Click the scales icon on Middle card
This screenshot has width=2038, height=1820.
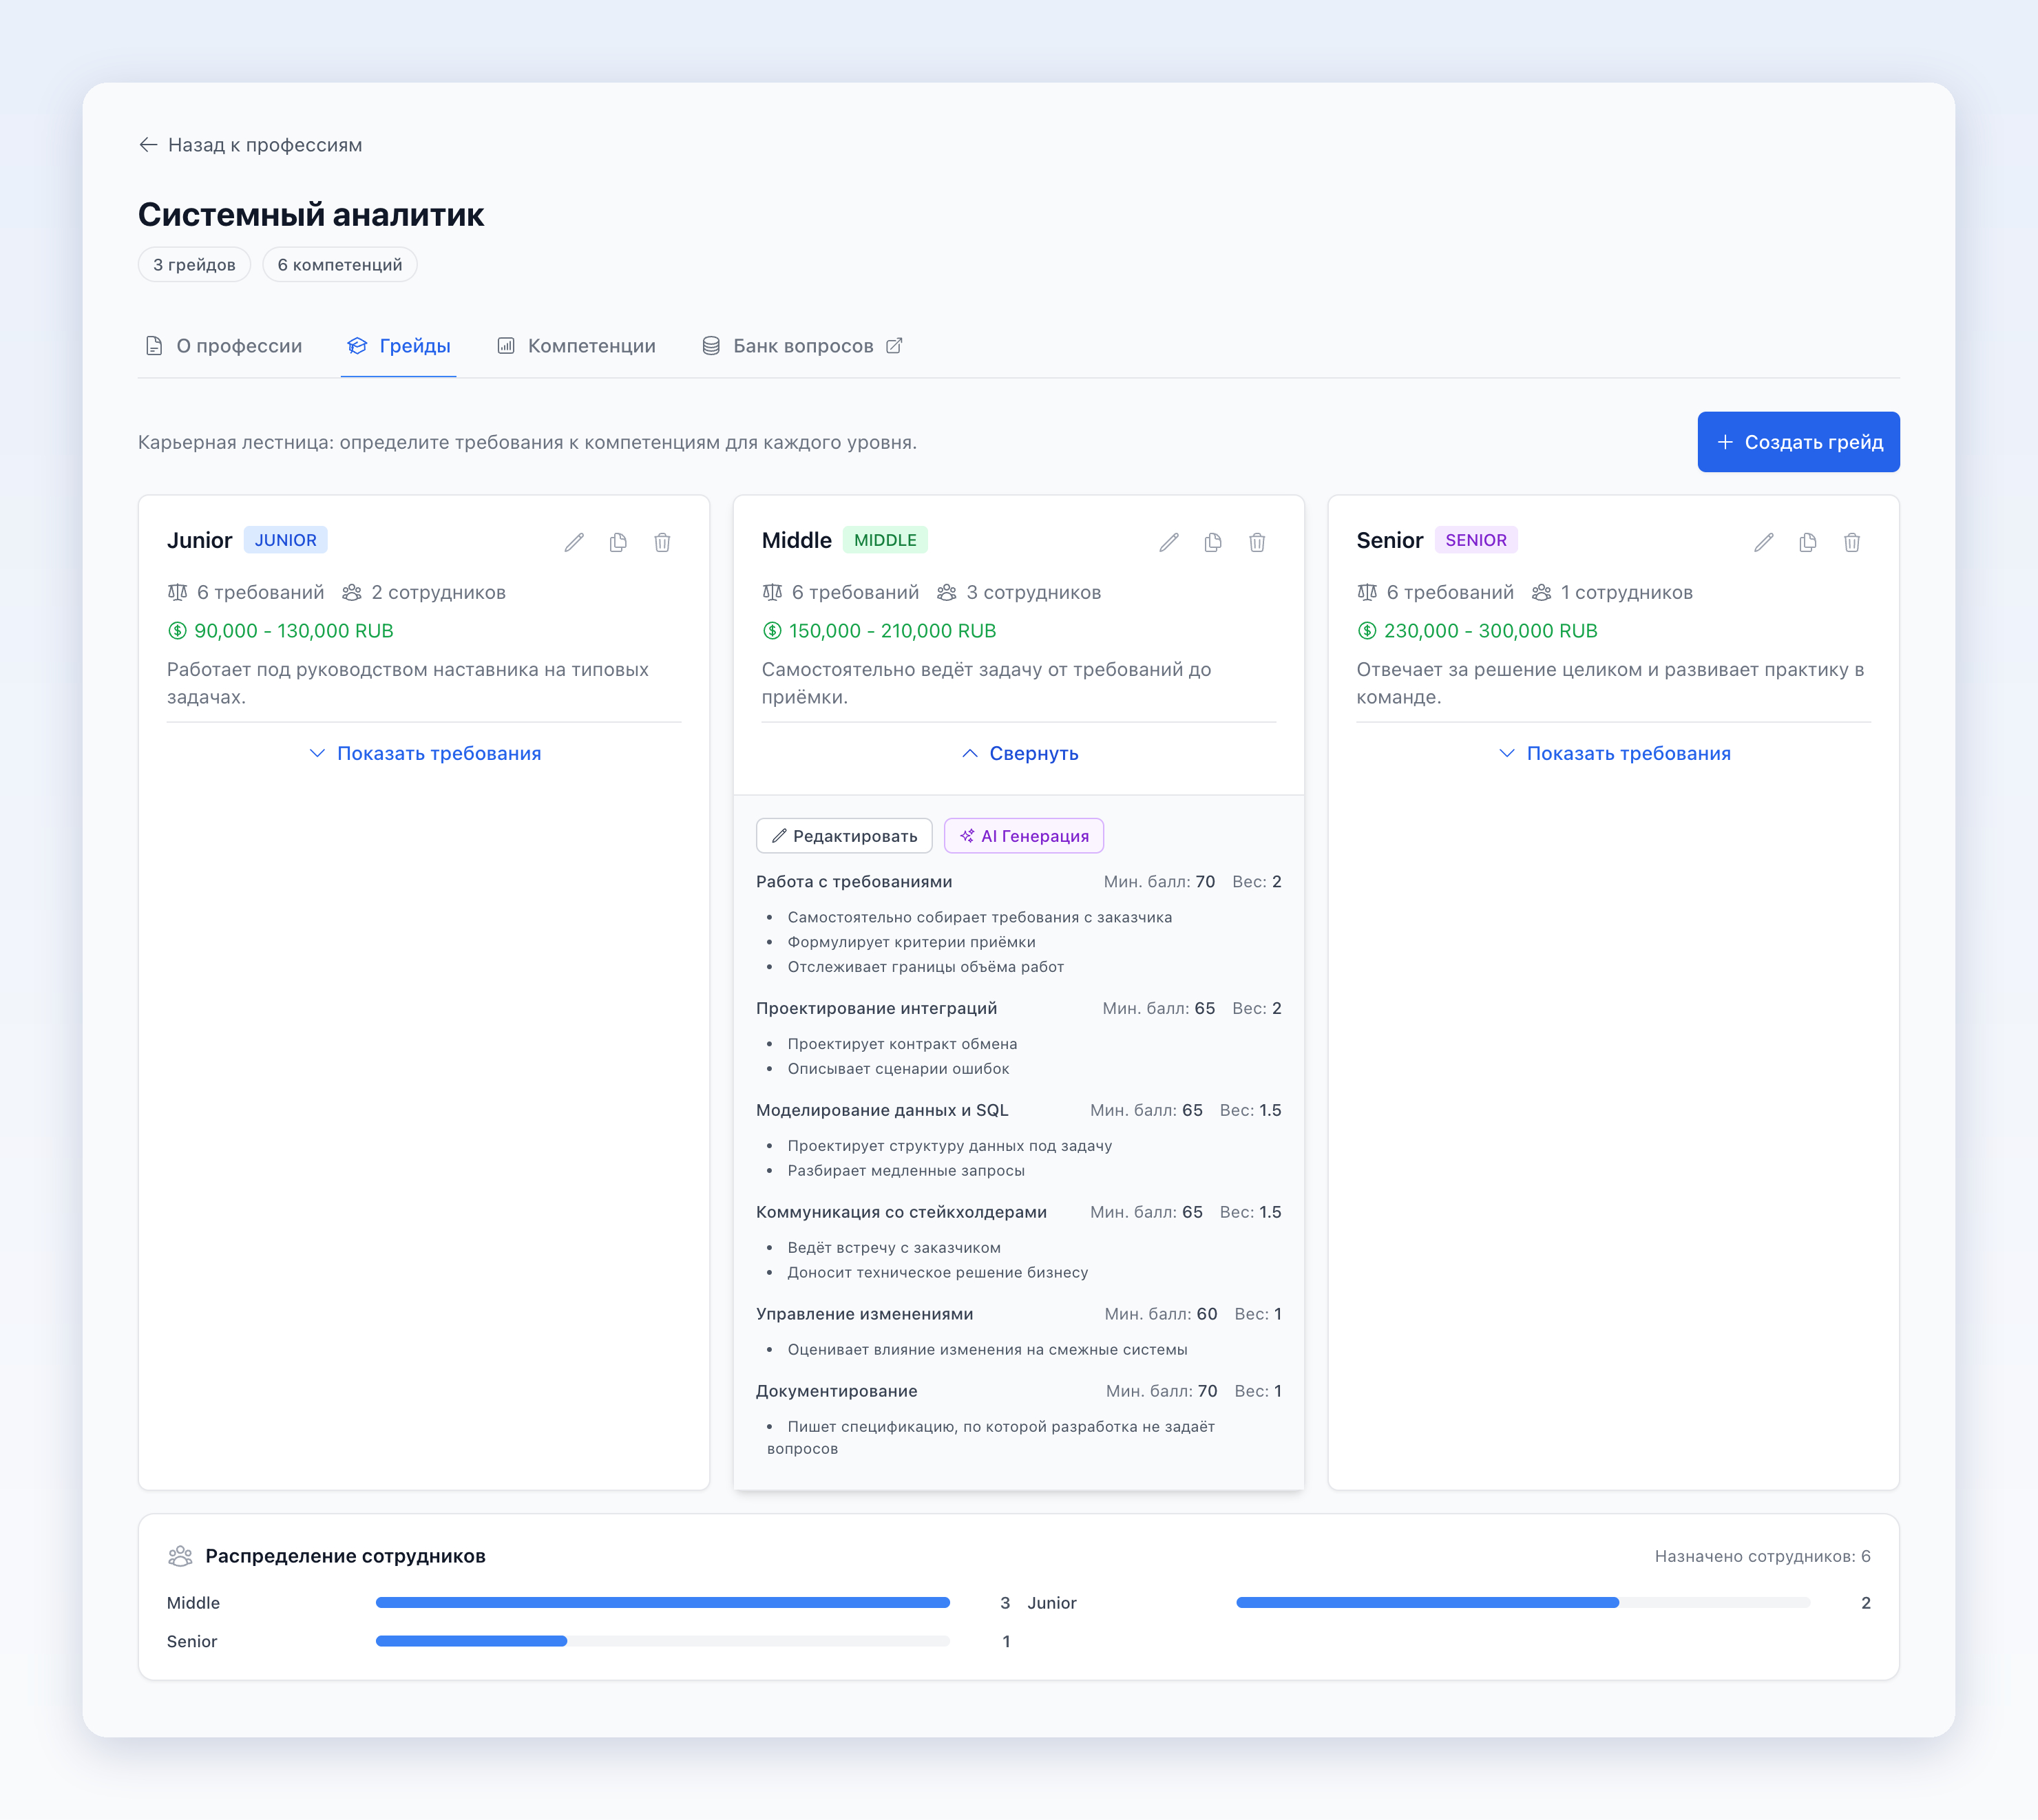coord(772,592)
